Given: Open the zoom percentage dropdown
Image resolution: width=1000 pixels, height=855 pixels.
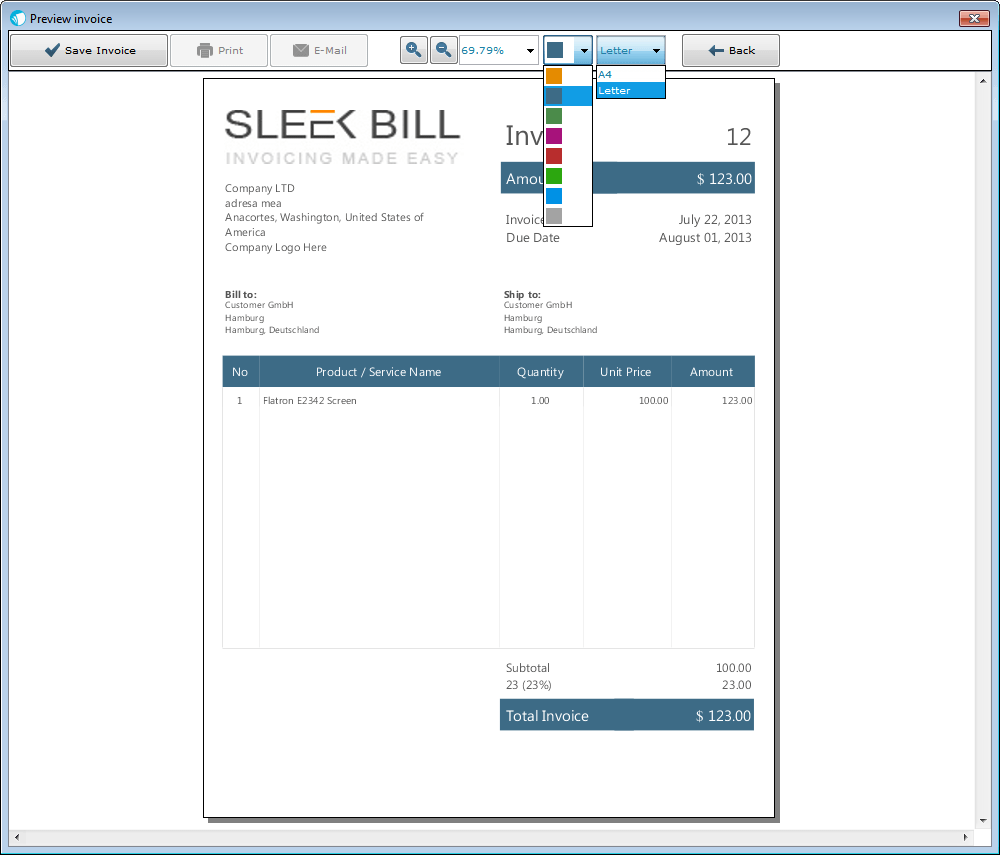Looking at the screenshot, I should point(529,51).
